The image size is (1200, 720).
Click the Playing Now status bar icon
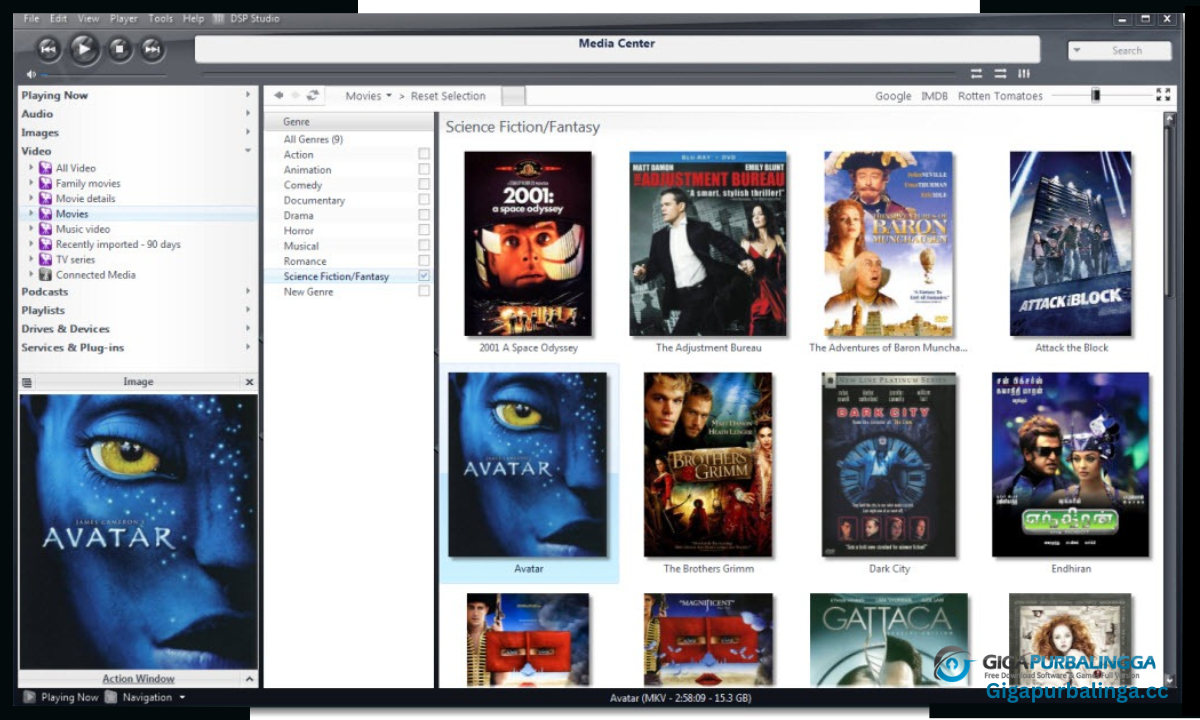(29, 697)
